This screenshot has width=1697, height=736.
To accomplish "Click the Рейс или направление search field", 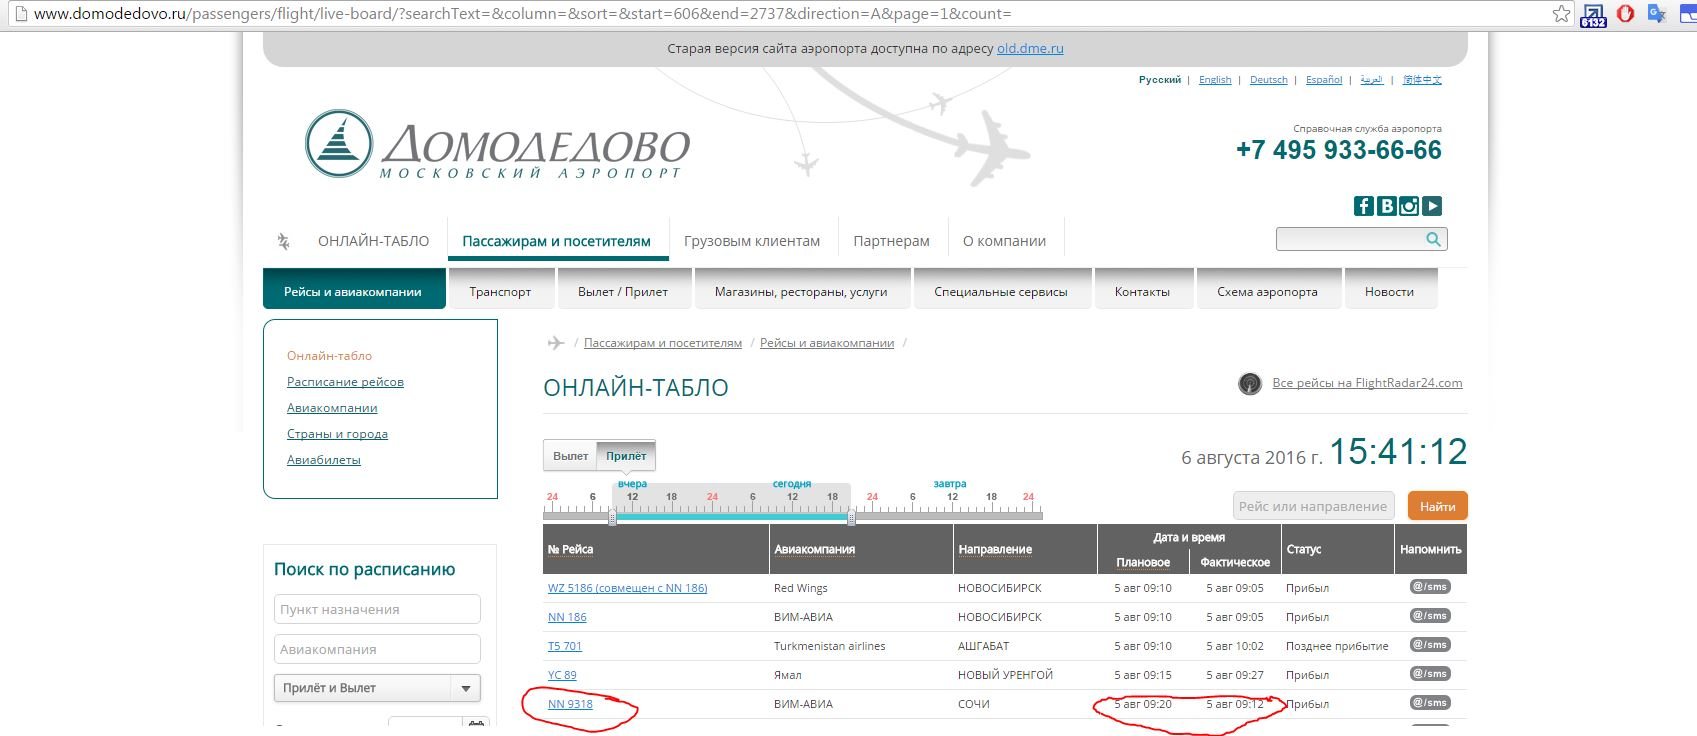I will tap(1314, 506).
